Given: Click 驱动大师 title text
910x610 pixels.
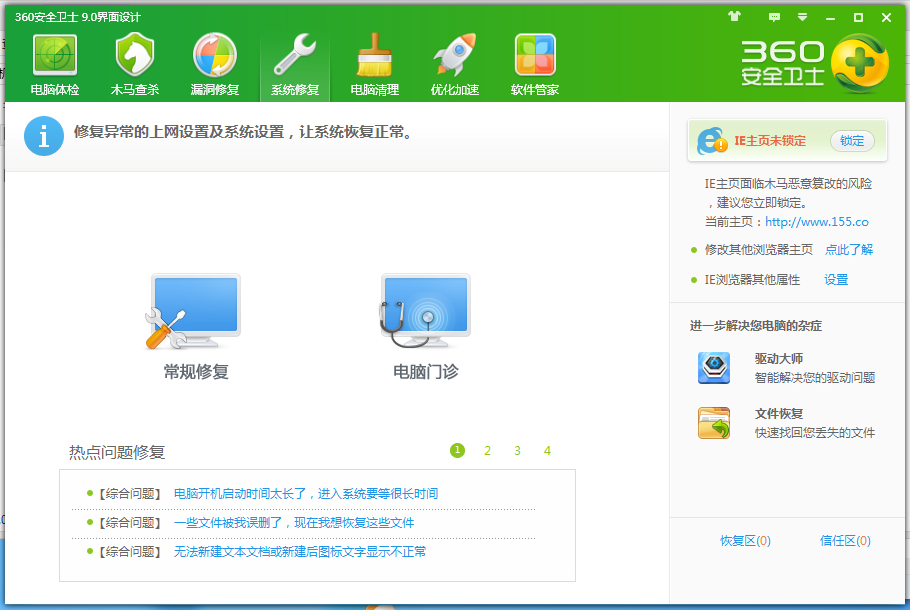Looking at the screenshot, I should pos(779,359).
